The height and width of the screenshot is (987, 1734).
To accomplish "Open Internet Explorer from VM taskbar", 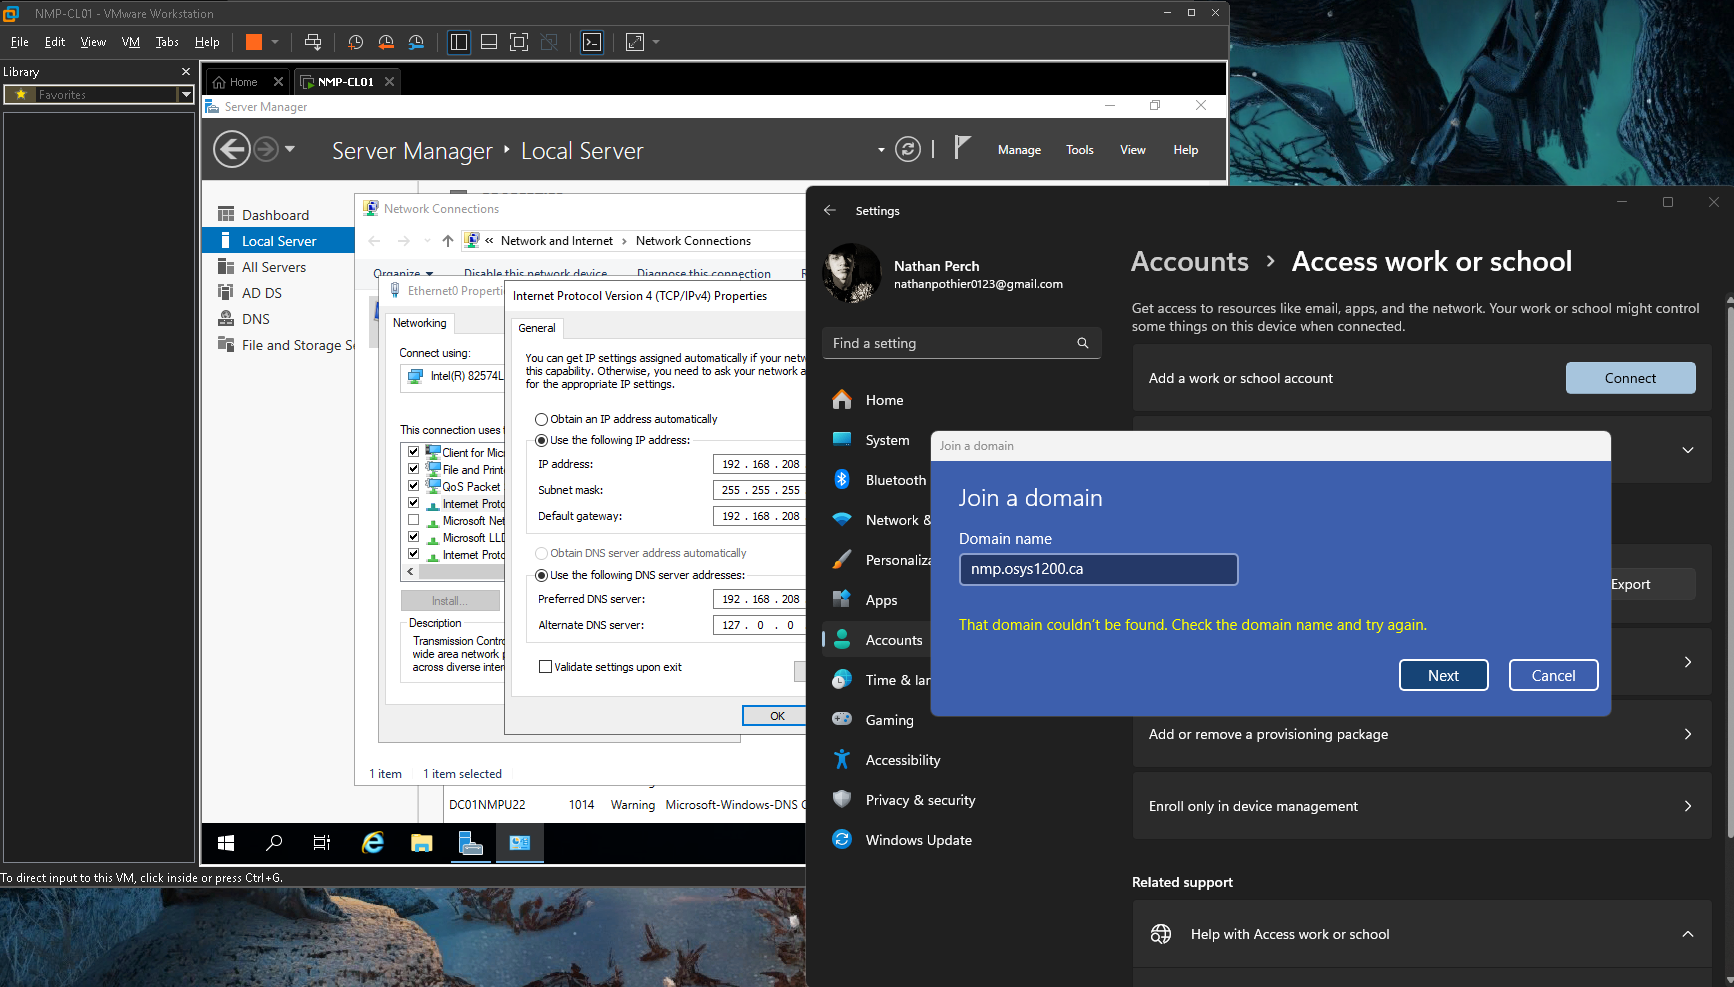I will pyautogui.click(x=373, y=843).
